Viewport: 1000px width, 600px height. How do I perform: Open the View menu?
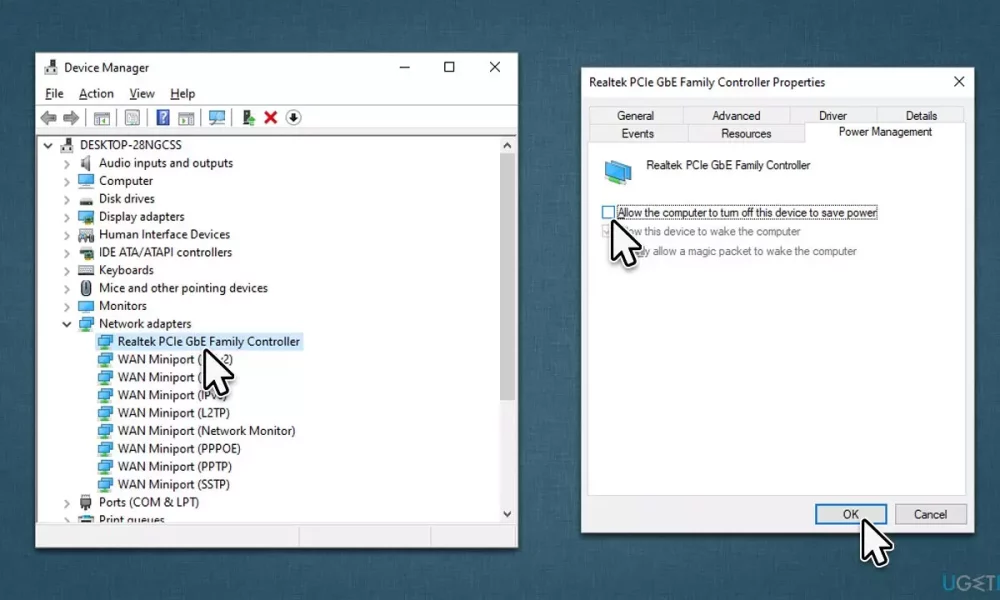[142, 94]
